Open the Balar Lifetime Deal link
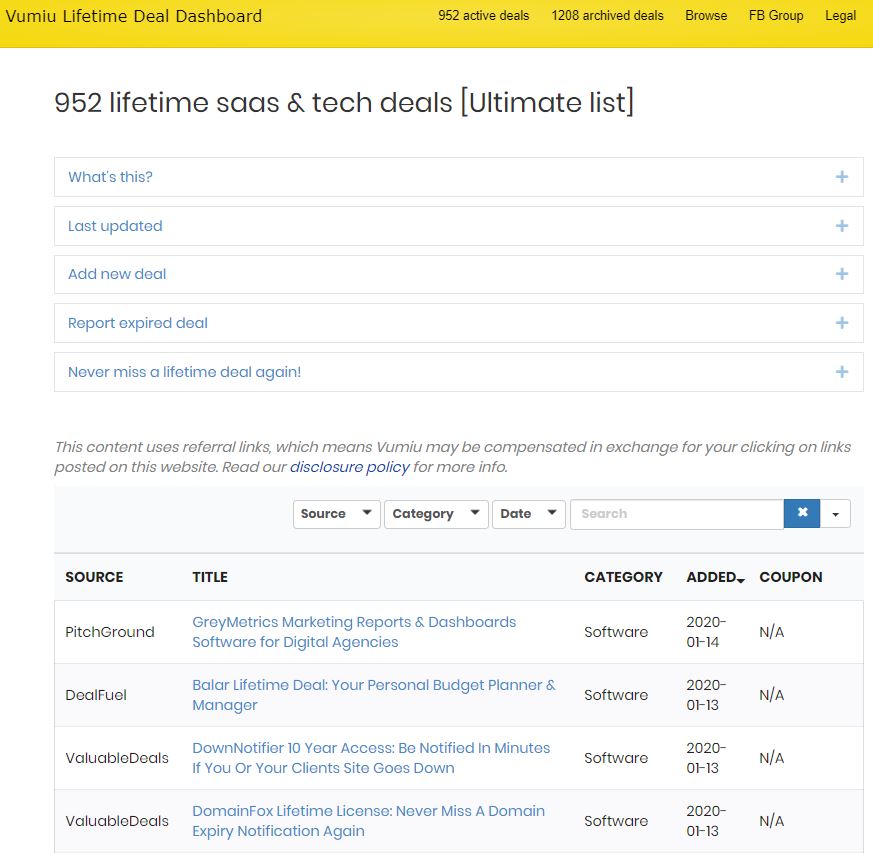Viewport: 873px width, 853px height. pyautogui.click(x=374, y=695)
